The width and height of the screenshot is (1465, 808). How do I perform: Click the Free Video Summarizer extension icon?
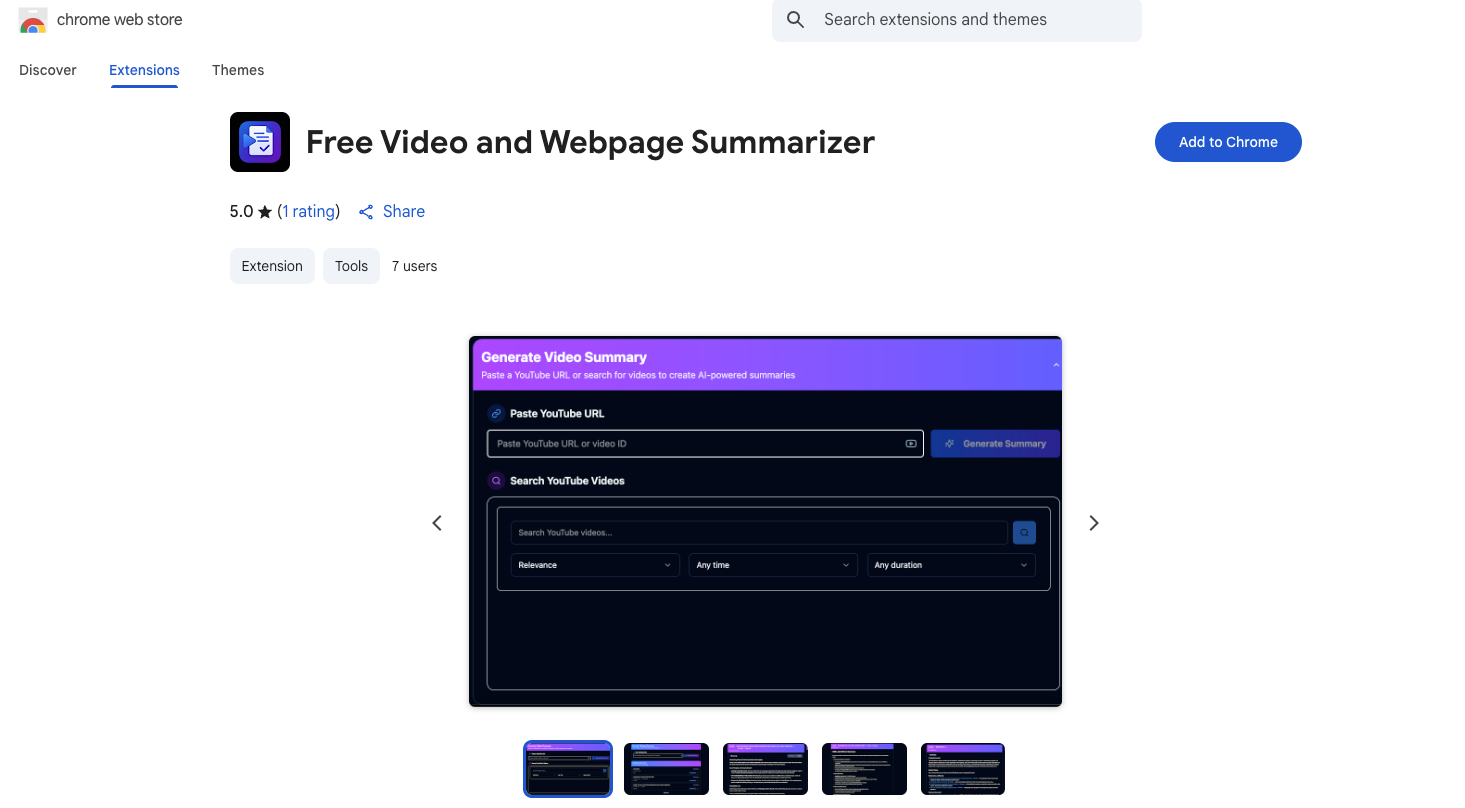pyautogui.click(x=260, y=142)
